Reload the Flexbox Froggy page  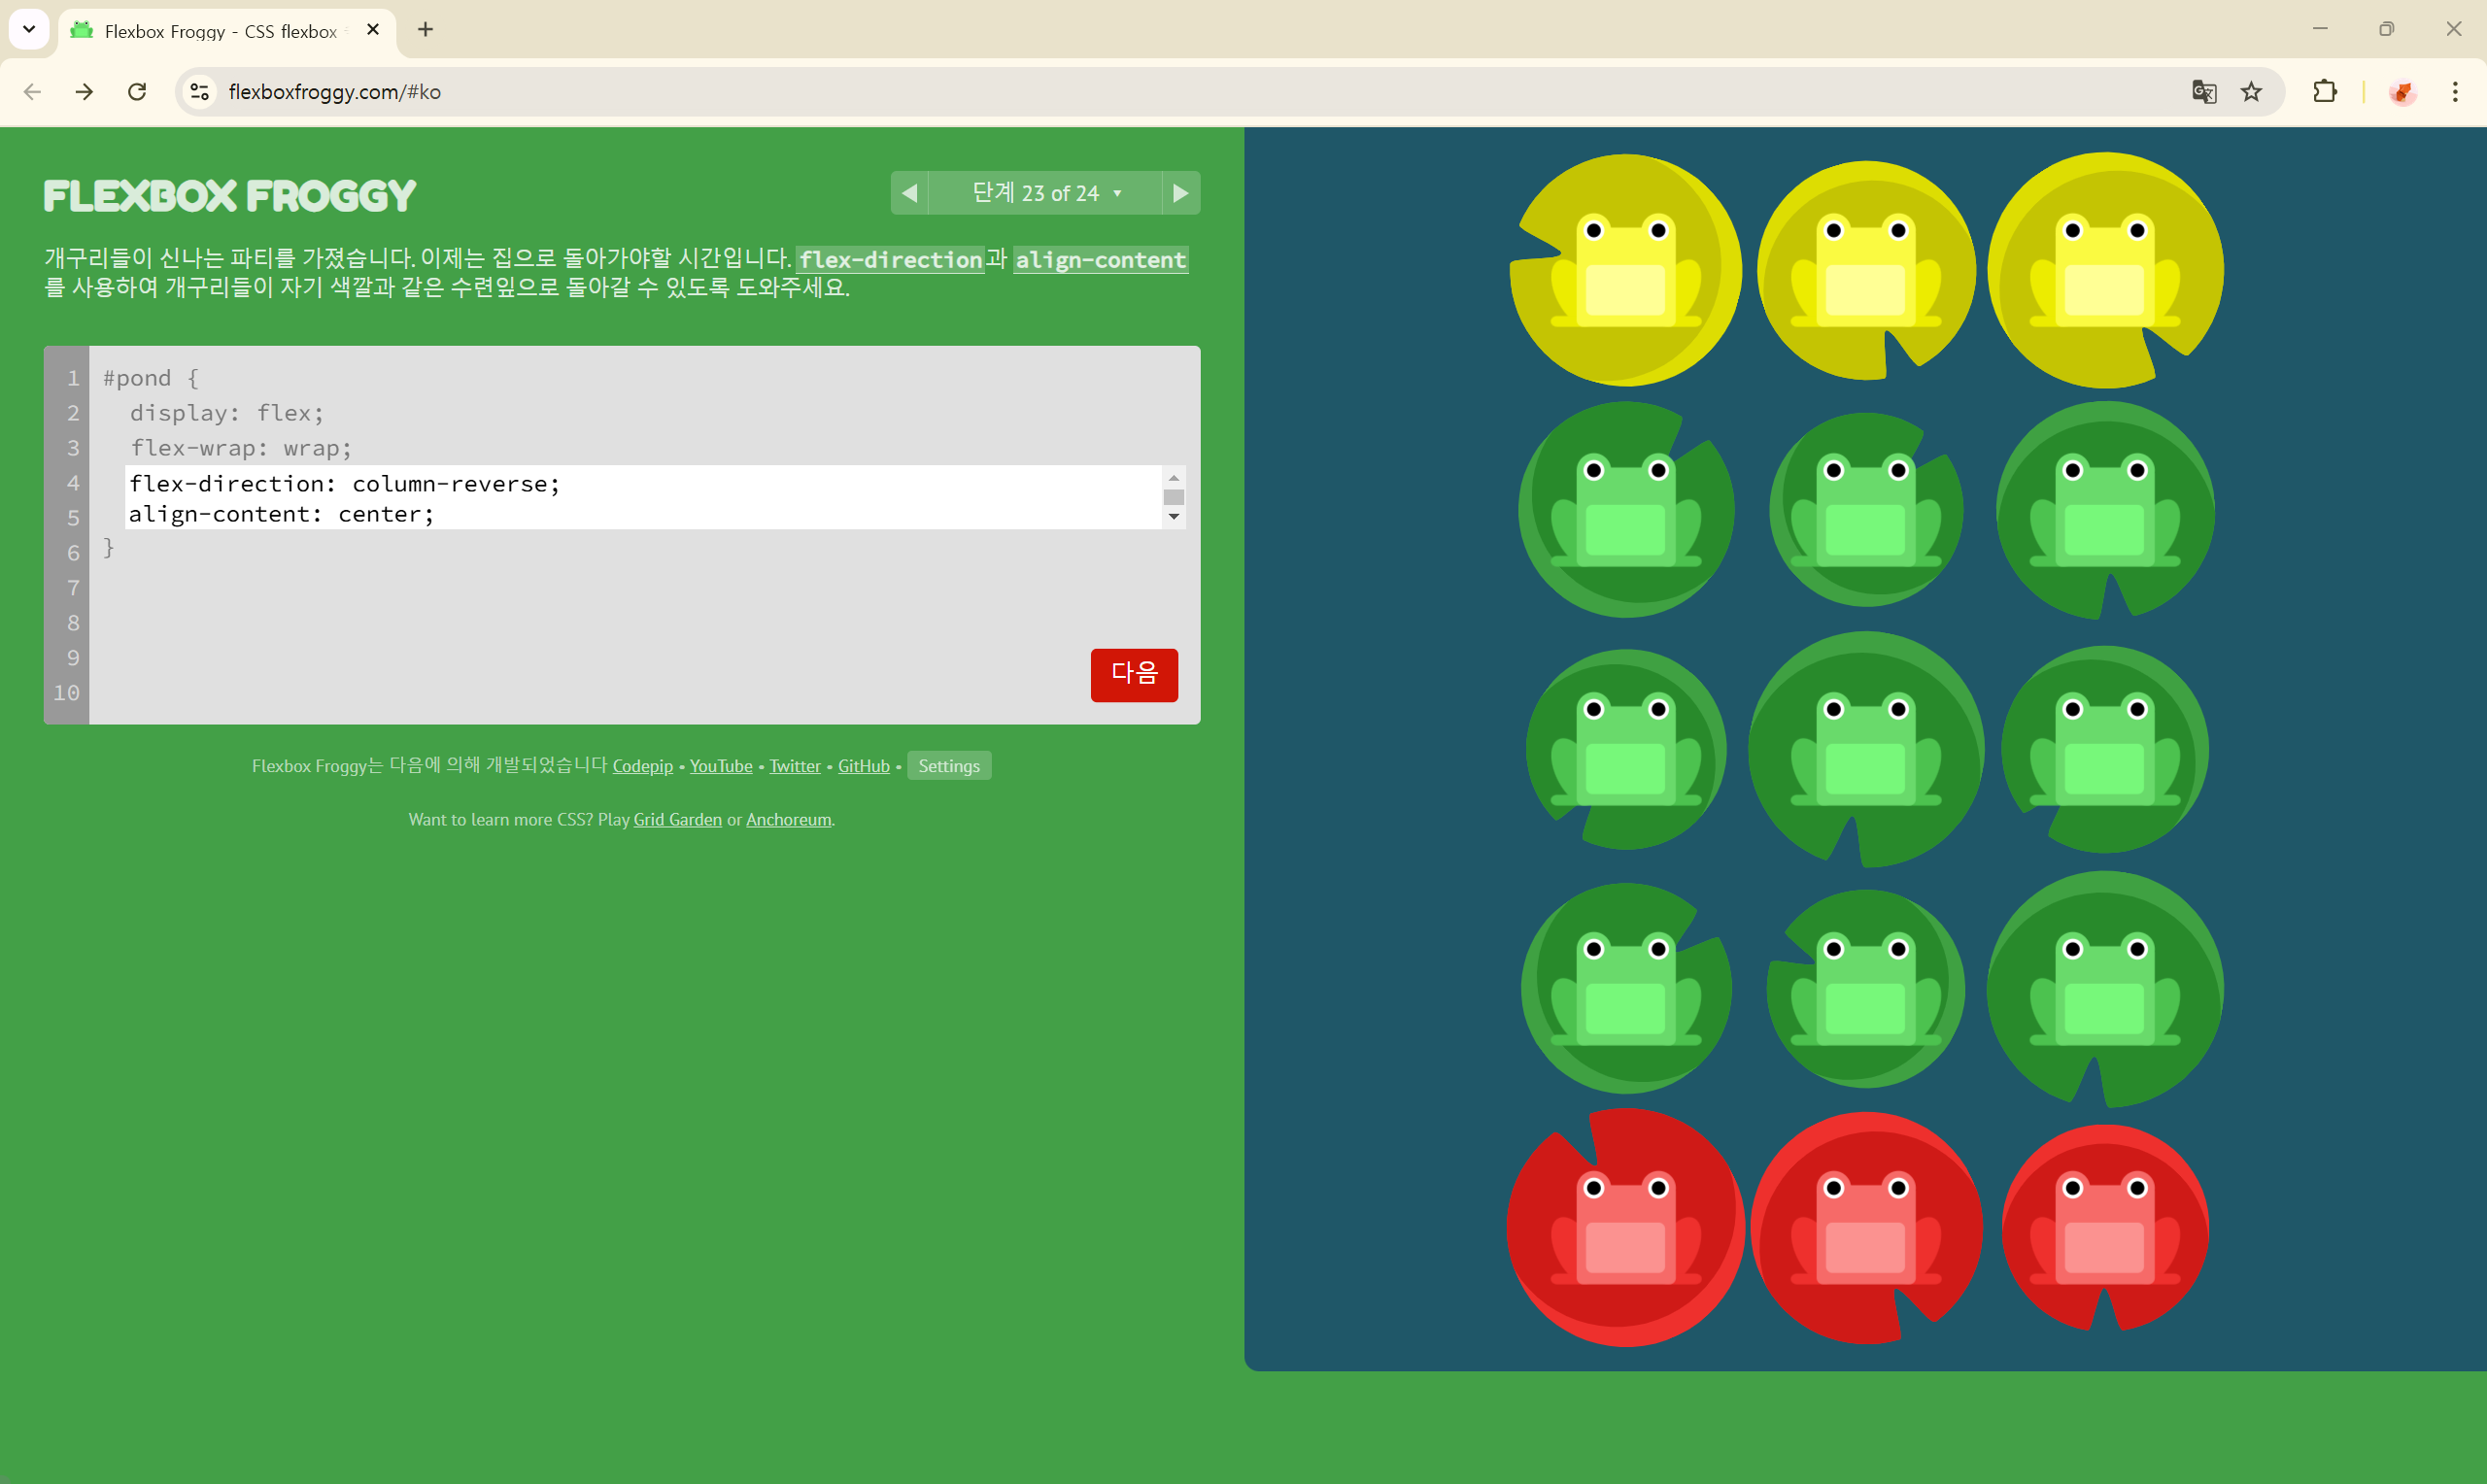[x=137, y=92]
